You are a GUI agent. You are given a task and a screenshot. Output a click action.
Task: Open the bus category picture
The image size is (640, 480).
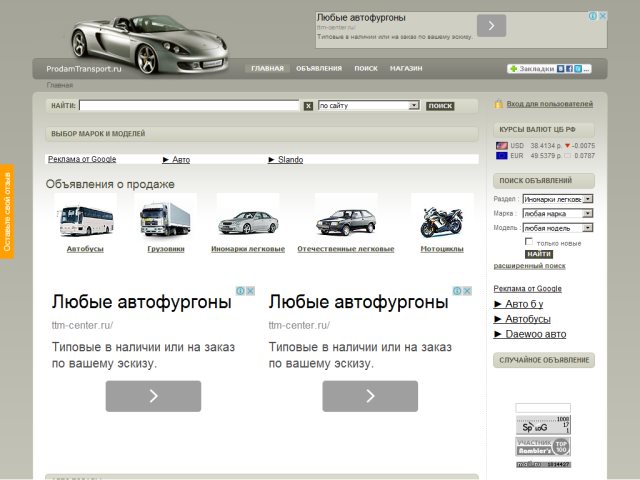[x=86, y=220]
